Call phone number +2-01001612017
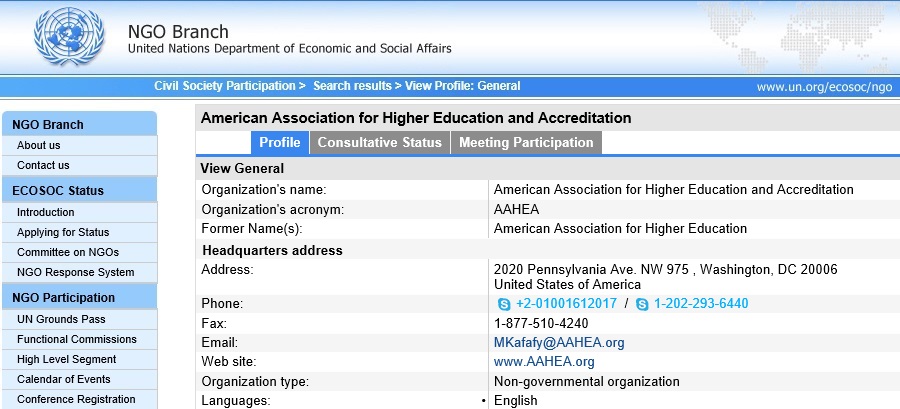The width and height of the screenshot is (900, 409). 567,303
